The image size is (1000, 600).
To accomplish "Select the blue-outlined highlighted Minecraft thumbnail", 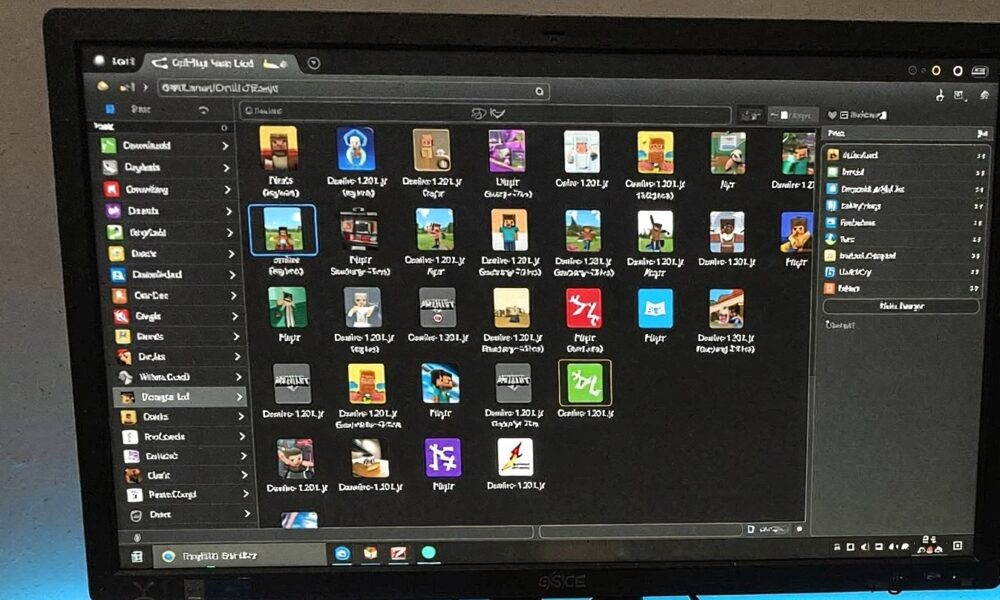I will (282, 230).
